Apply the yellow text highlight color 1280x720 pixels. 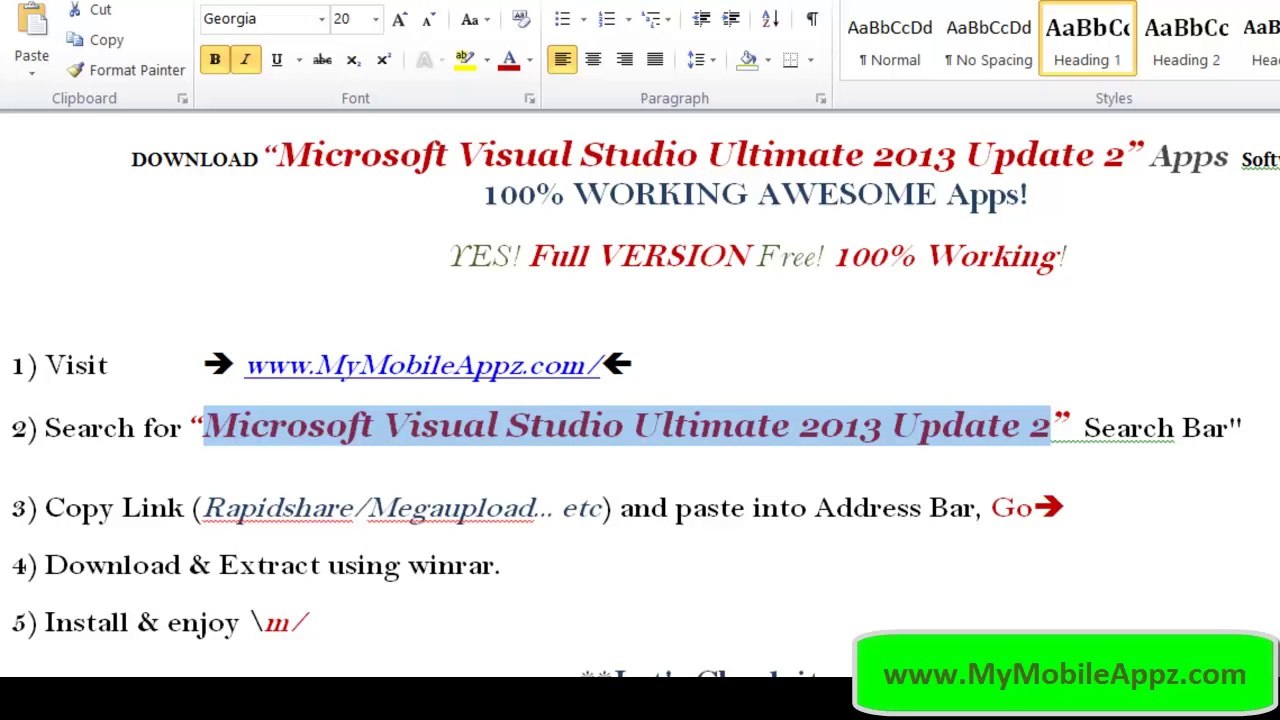(464, 60)
